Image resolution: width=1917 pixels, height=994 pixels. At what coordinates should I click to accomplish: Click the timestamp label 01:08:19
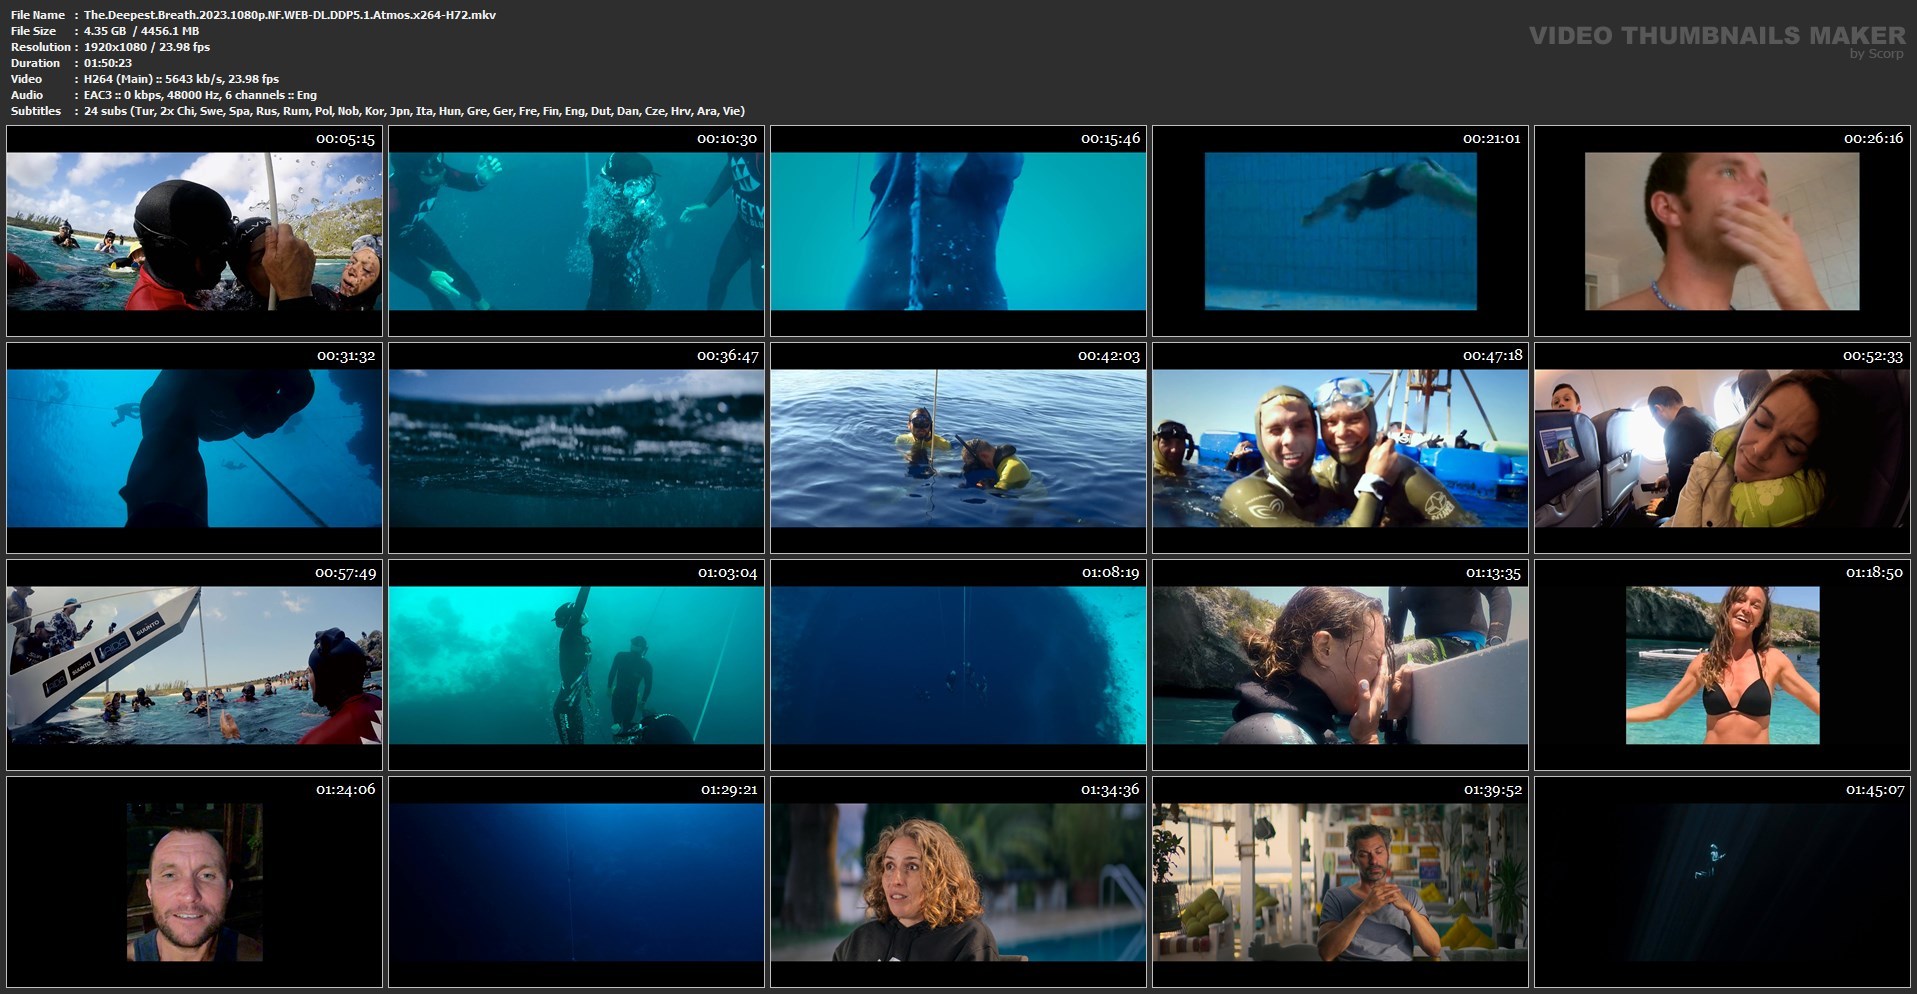click(1110, 573)
